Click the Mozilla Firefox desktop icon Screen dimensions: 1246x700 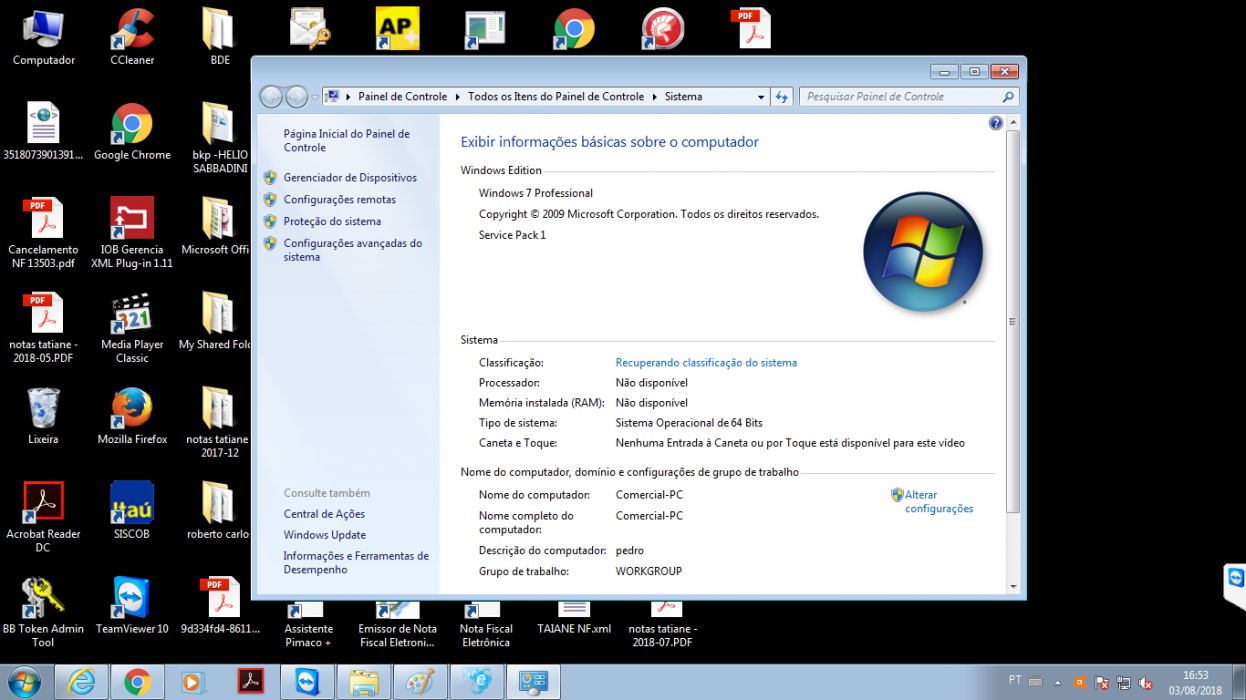pyautogui.click(x=132, y=417)
